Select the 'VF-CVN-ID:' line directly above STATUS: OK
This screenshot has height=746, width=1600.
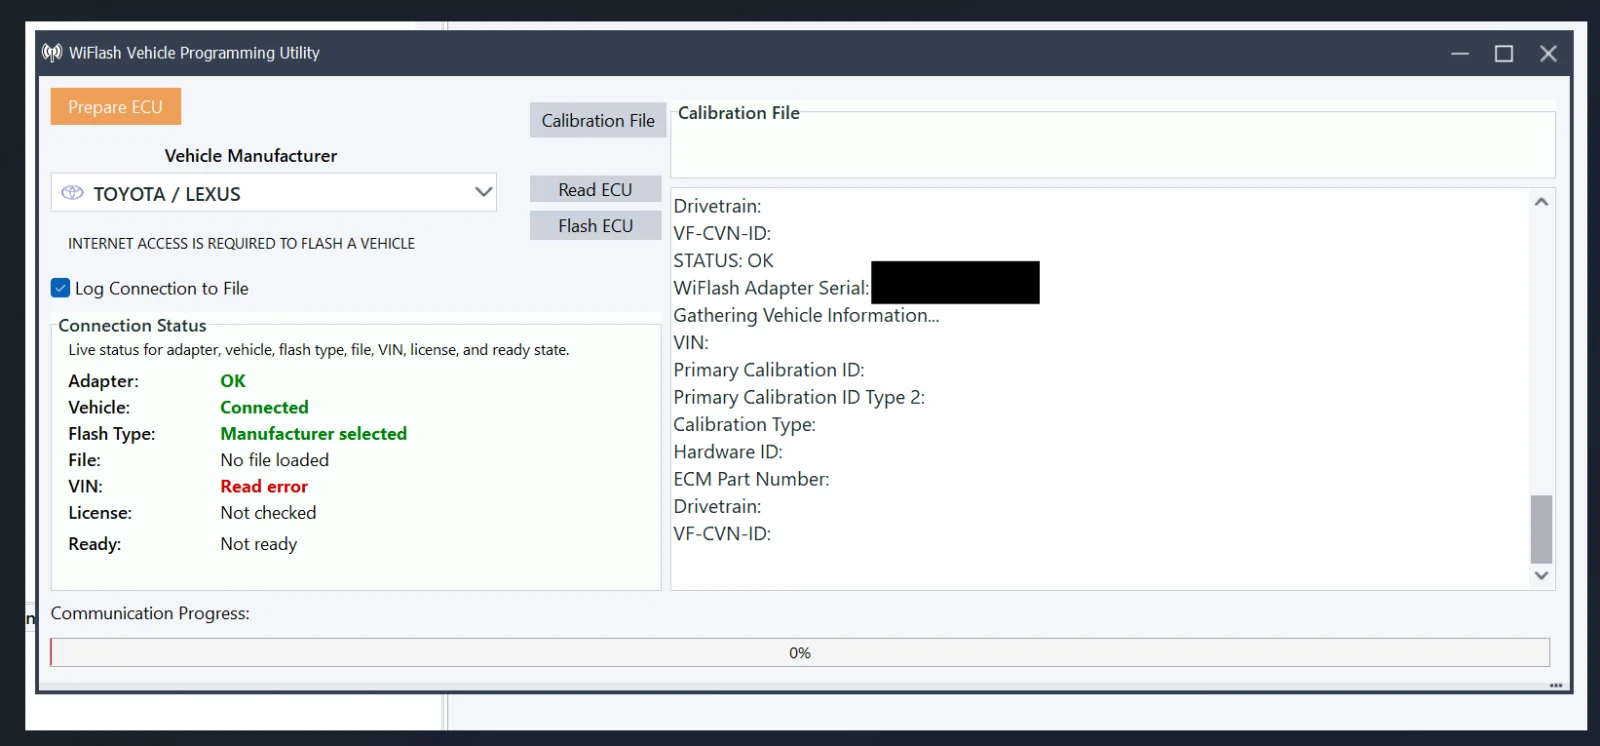click(722, 234)
